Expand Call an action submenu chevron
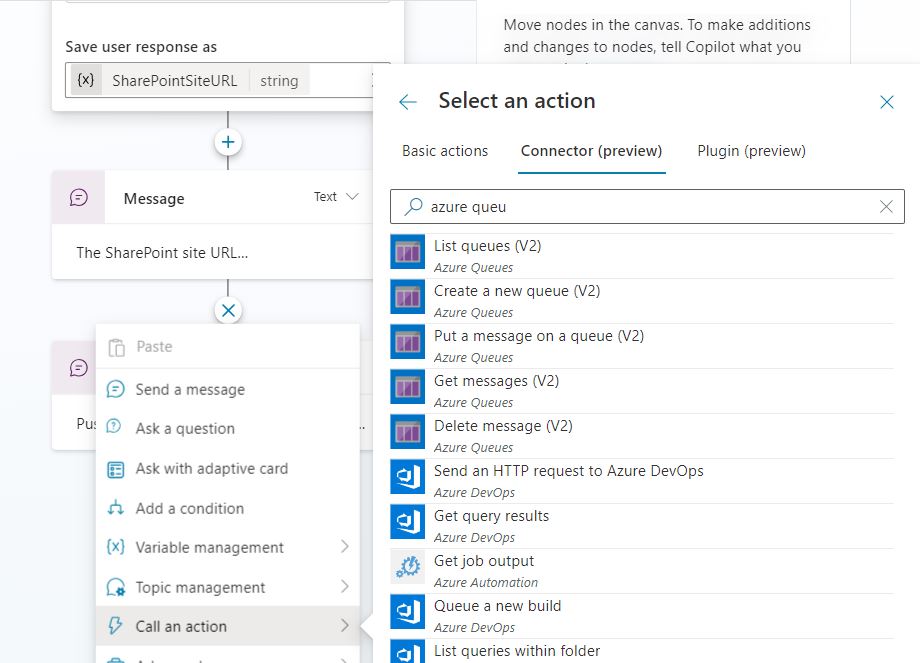Image resolution: width=920 pixels, height=663 pixels. (345, 625)
